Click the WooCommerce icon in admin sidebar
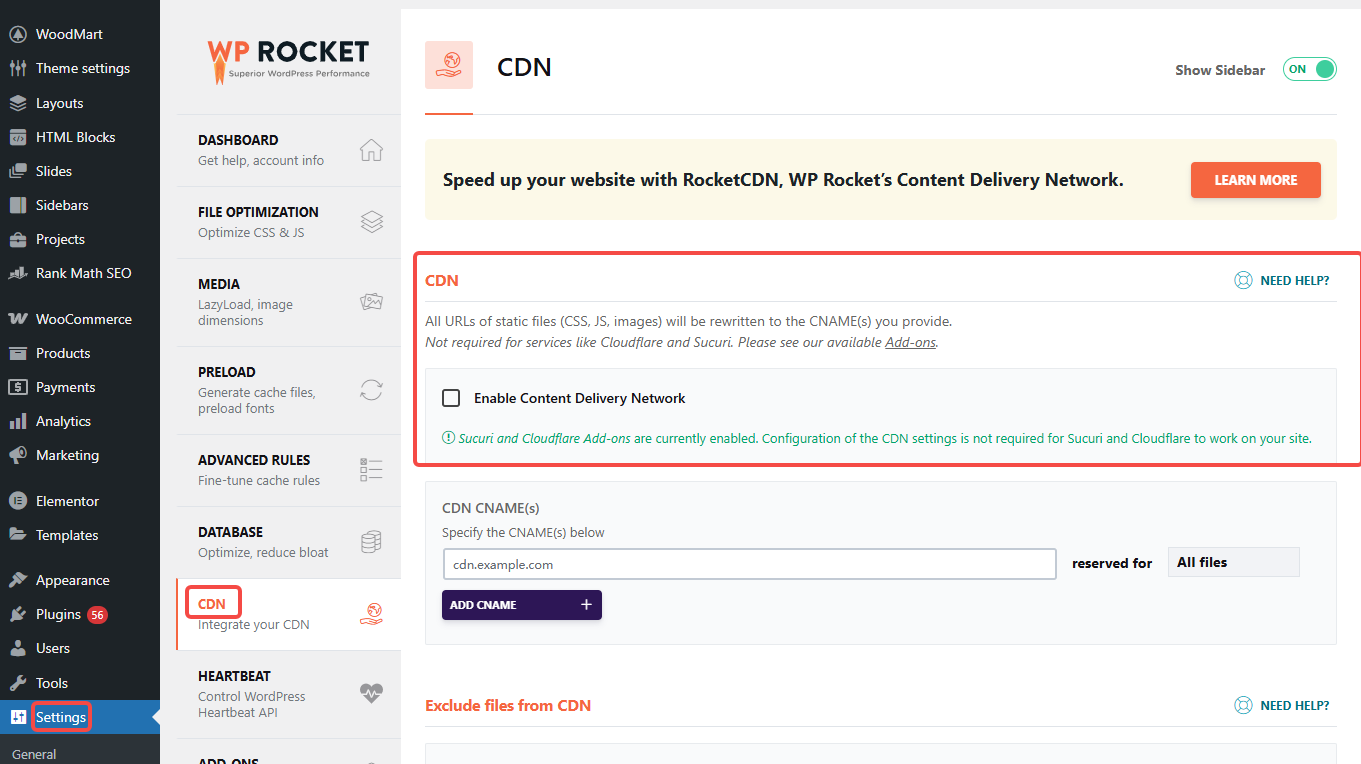This screenshot has height=764, width=1361. coord(18,319)
